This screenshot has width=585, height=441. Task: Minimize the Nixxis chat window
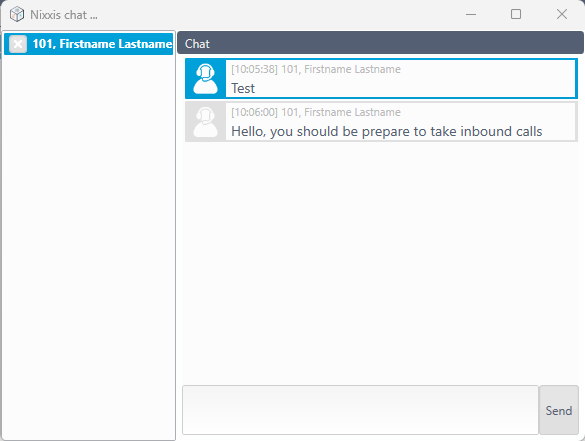(x=471, y=15)
